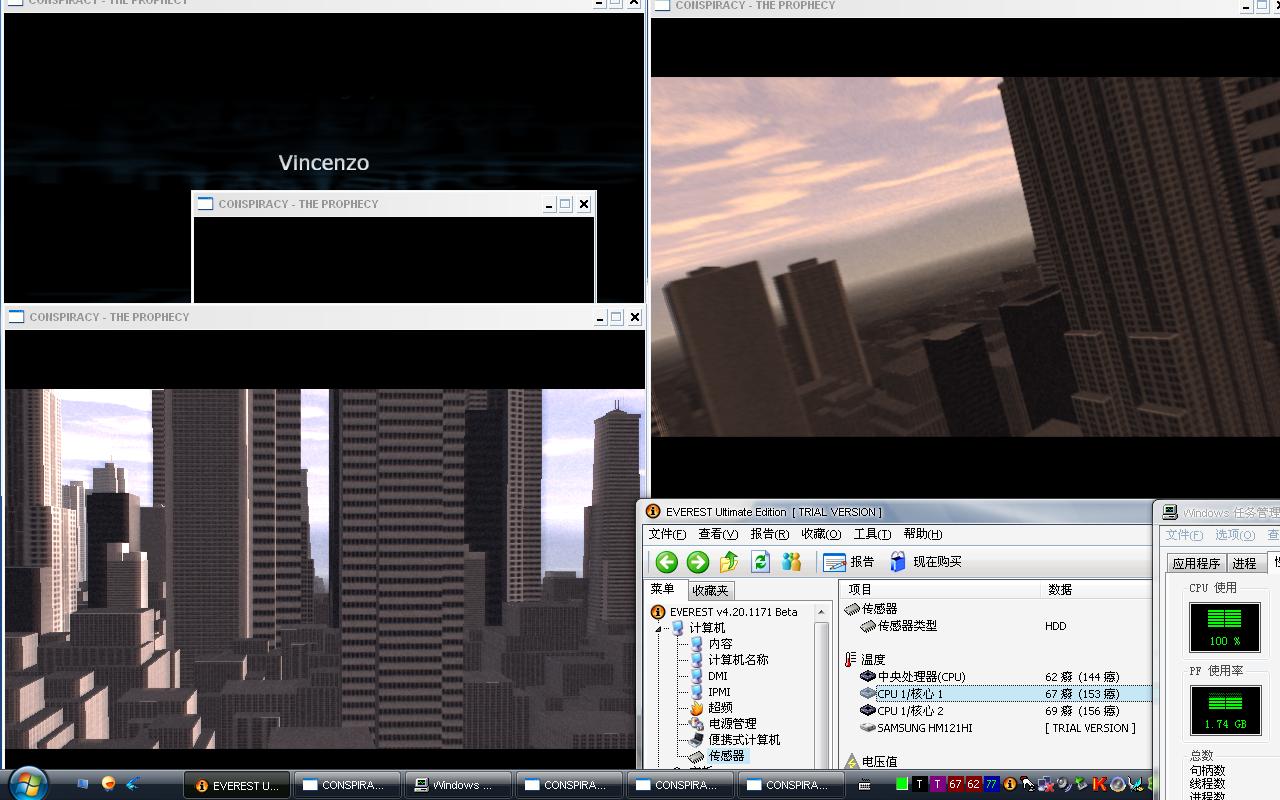1280x800 pixels.
Task: Click the PF 使用率 1.74 GB meter
Action: point(1224,710)
